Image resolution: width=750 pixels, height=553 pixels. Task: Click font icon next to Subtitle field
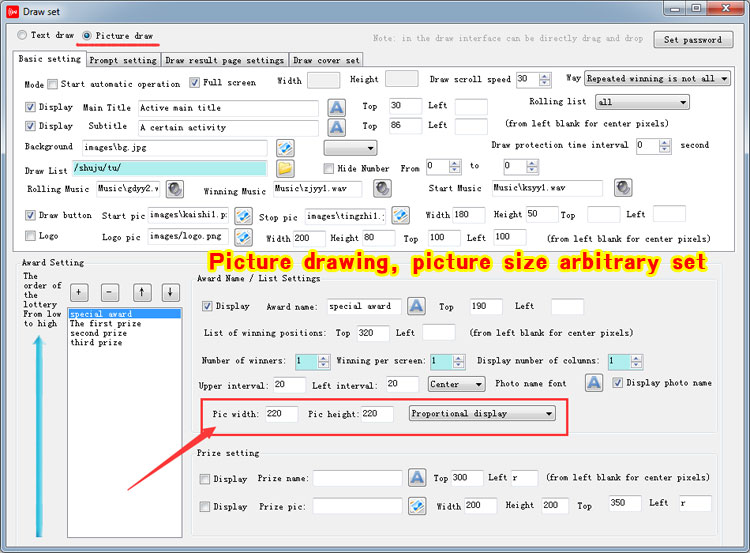[337, 127]
